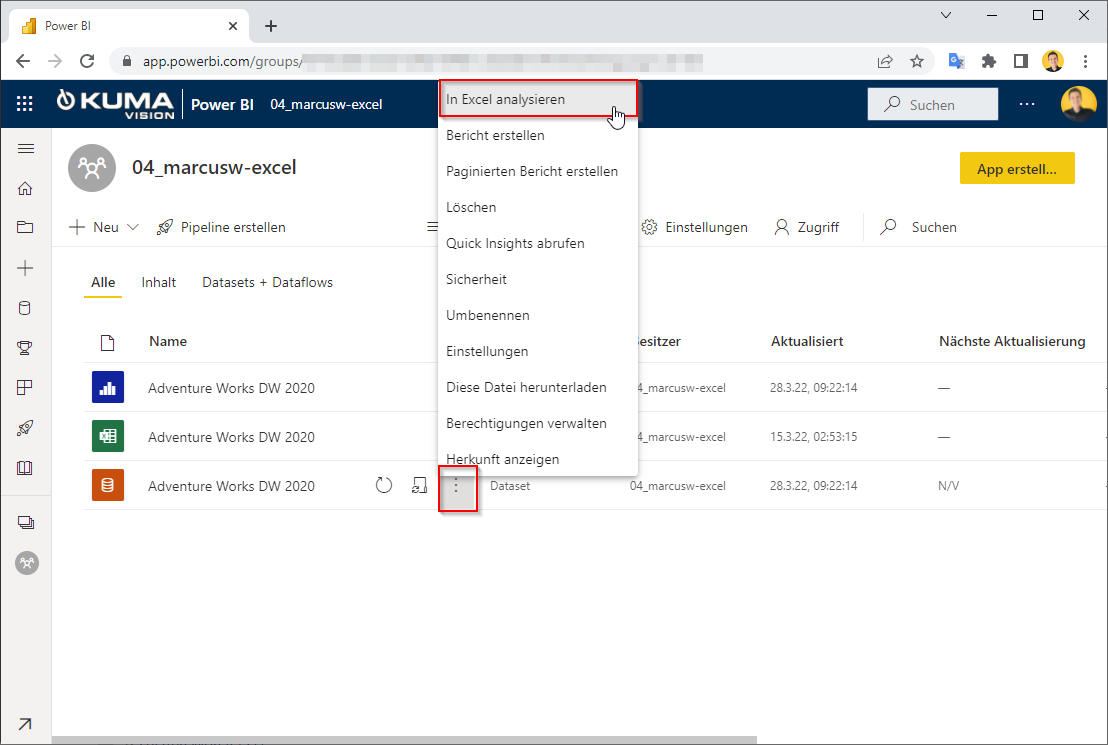This screenshot has height=745, width=1108.
Task: Select Löschen in the context menu
Action: click(x=538, y=207)
